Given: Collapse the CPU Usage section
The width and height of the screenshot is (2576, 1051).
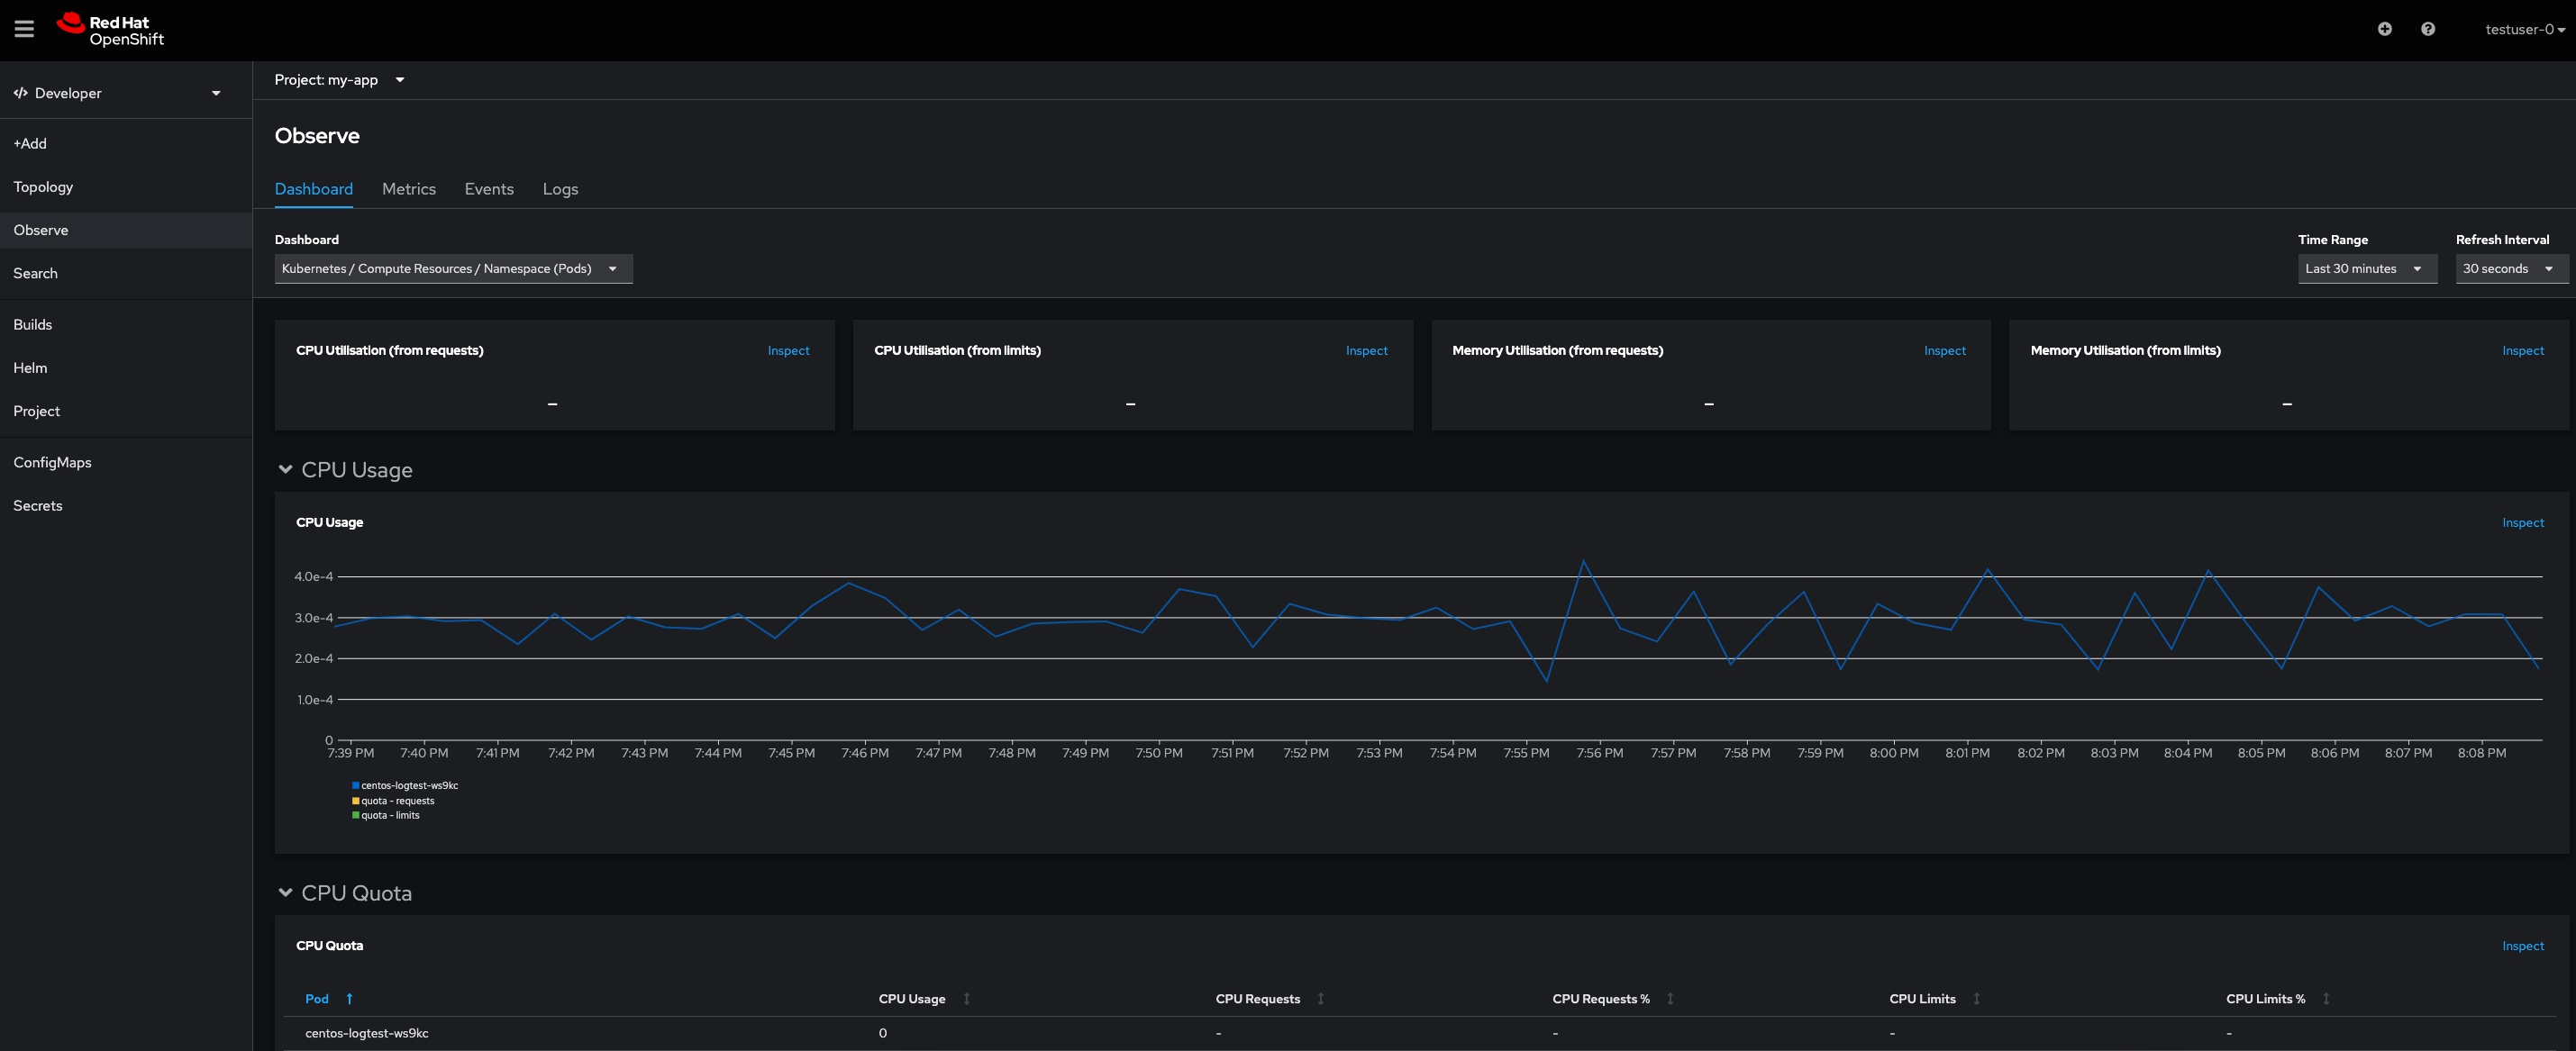Looking at the screenshot, I should [285, 470].
